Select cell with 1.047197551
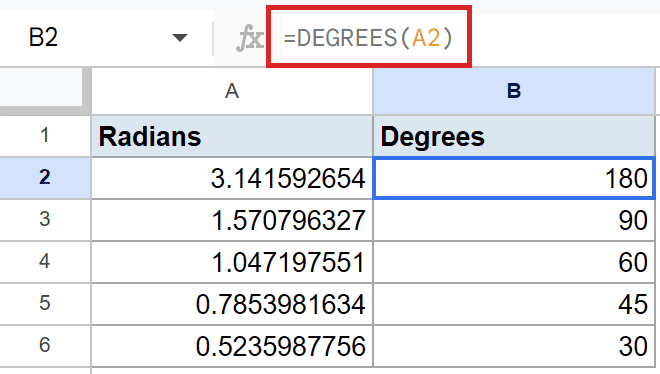The height and width of the screenshot is (374, 660). 232,262
